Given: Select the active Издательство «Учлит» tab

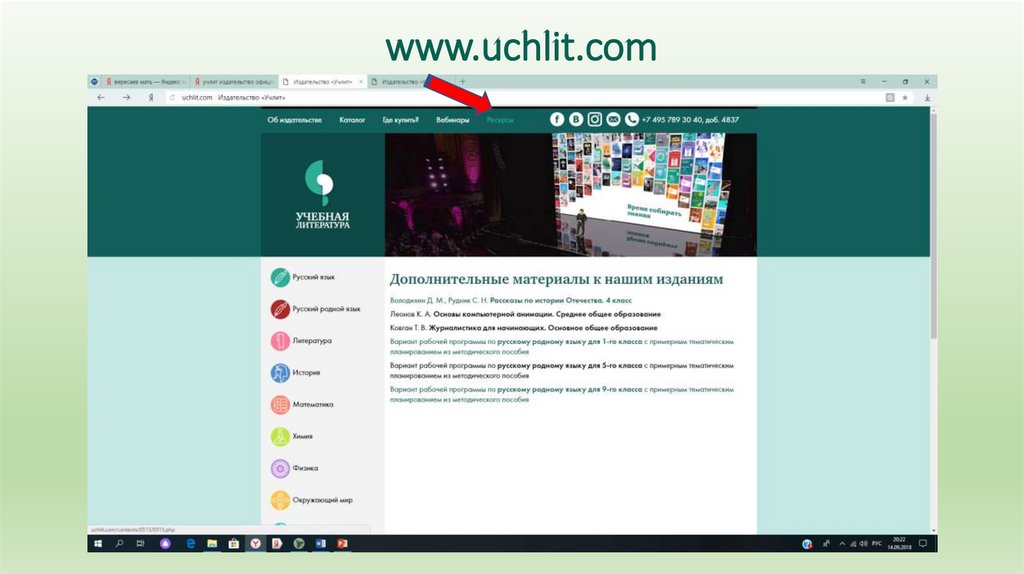Looking at the screenshot, I should point(323,82).
